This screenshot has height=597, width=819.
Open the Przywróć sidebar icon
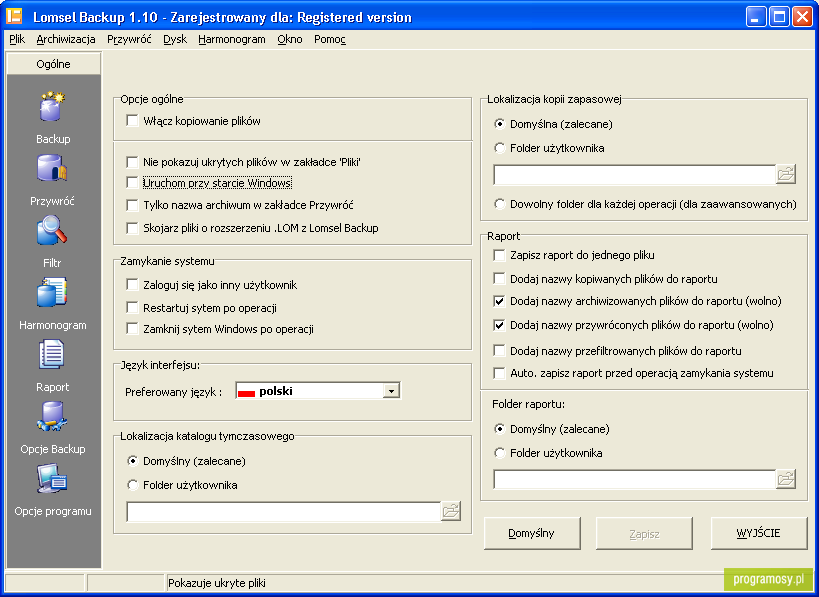click(x=52, y=168)
